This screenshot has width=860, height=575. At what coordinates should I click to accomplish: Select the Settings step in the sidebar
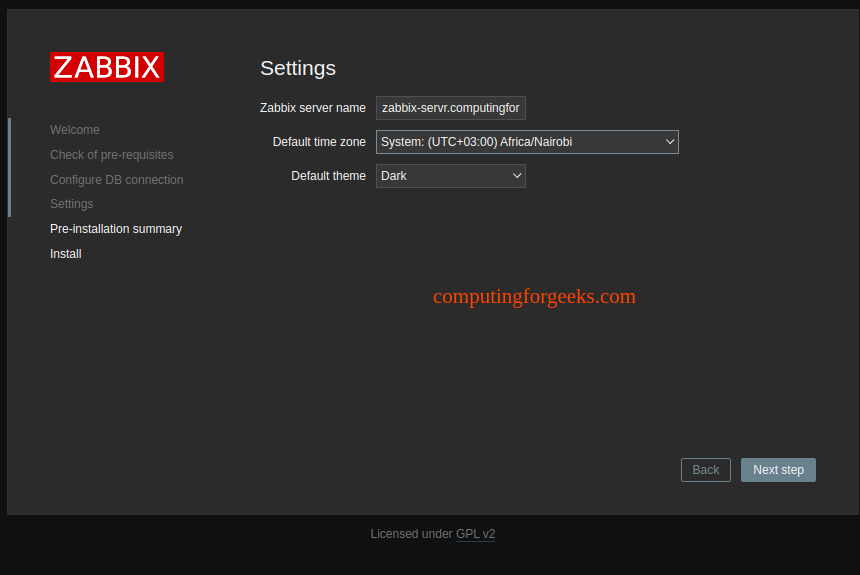click(72, 204)
